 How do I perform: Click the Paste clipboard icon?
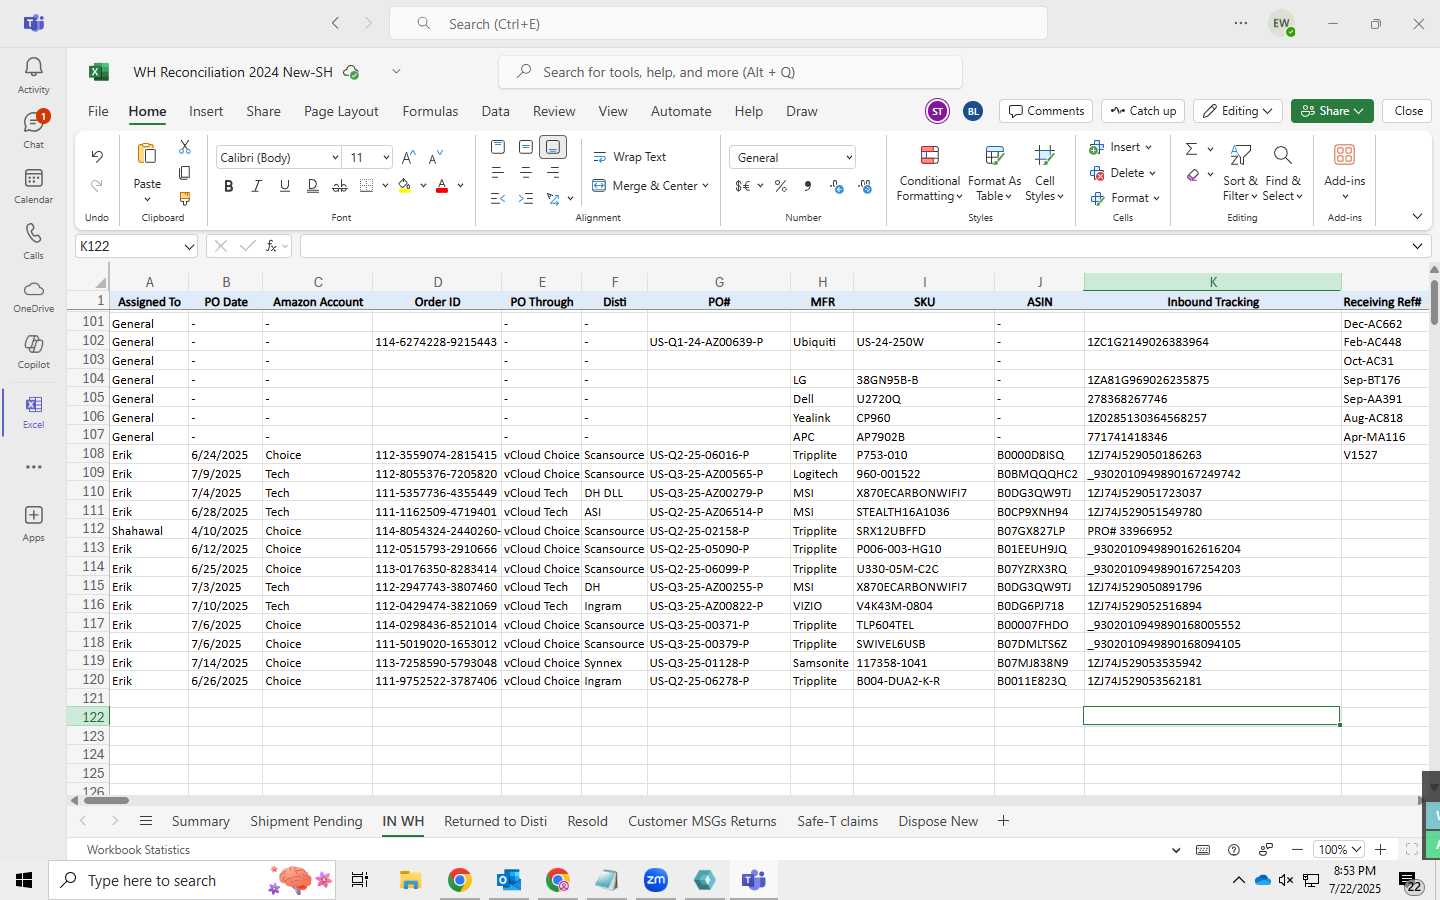click(x=147, y=154)
